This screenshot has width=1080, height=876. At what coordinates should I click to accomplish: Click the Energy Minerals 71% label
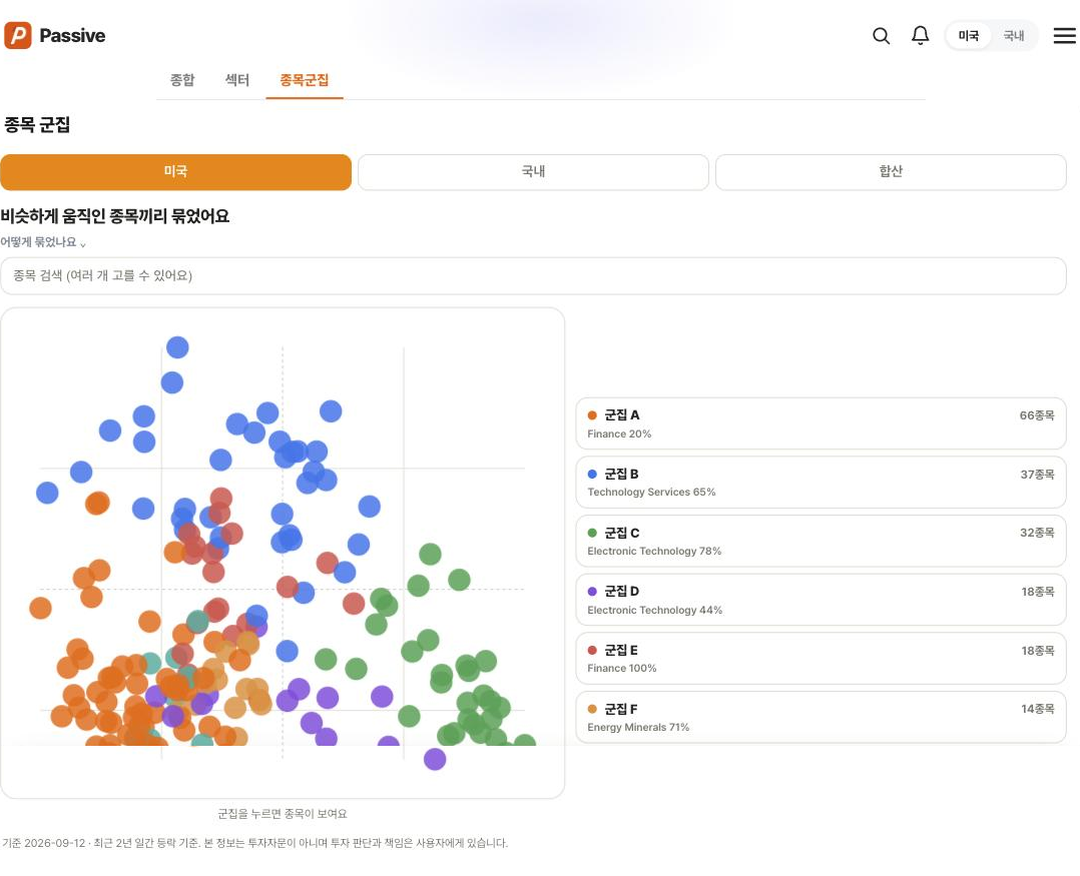pos(638,727)
